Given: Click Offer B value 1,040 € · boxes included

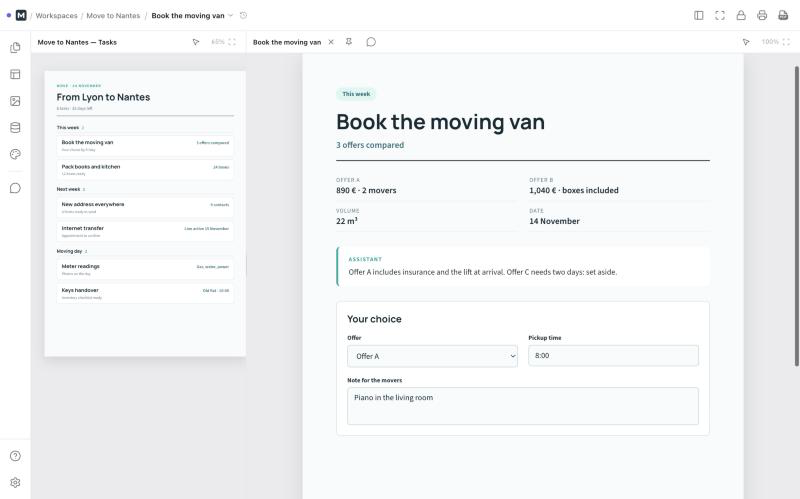Looking at the screenshot, I should 574,190.
